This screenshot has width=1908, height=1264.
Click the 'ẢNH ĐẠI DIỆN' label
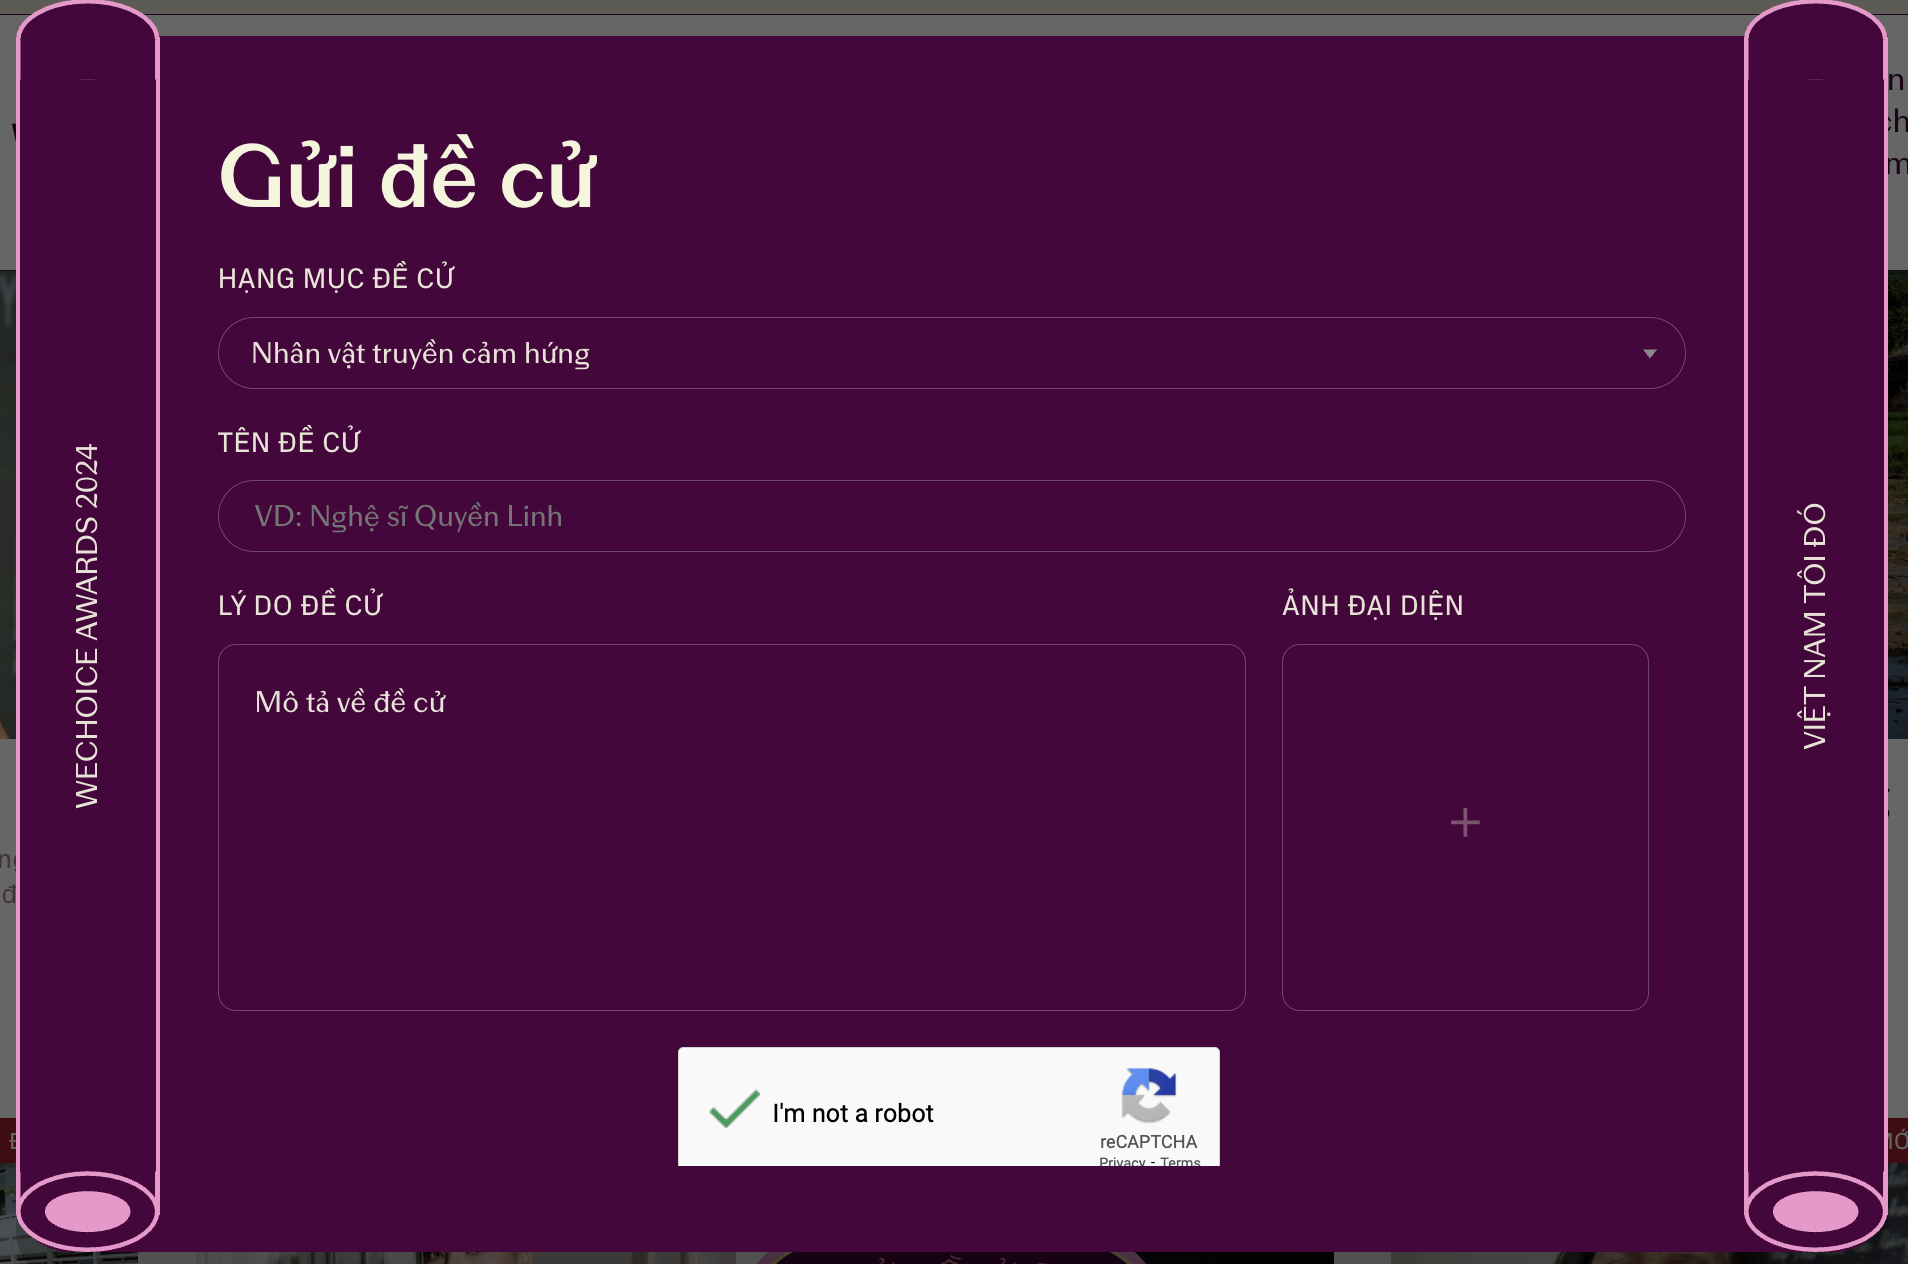[x=1372, y=605]
